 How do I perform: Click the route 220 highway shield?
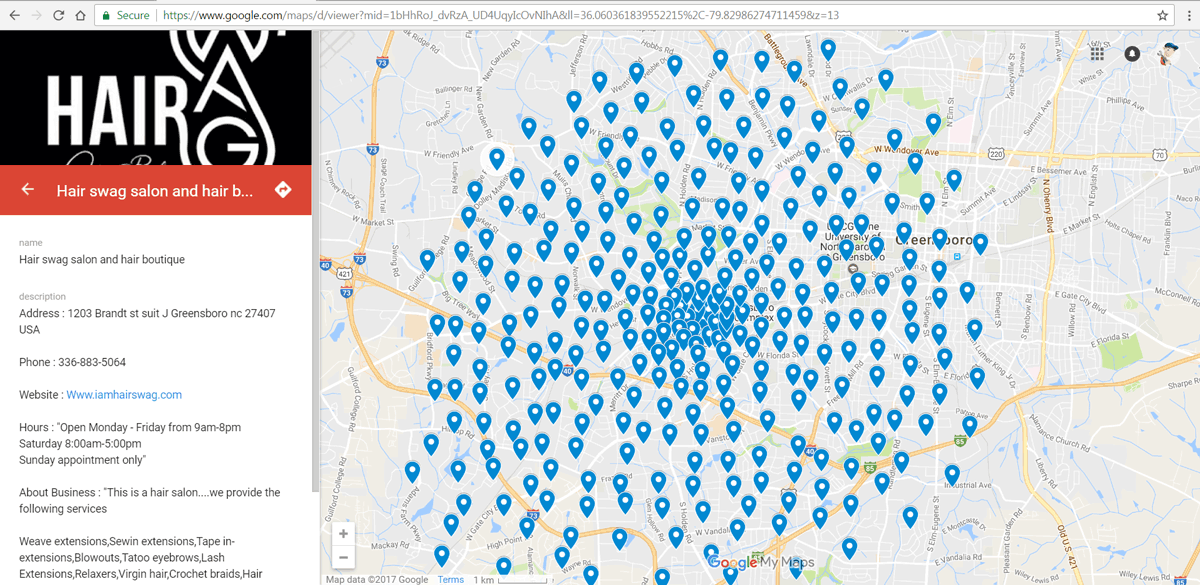point(995,154)
